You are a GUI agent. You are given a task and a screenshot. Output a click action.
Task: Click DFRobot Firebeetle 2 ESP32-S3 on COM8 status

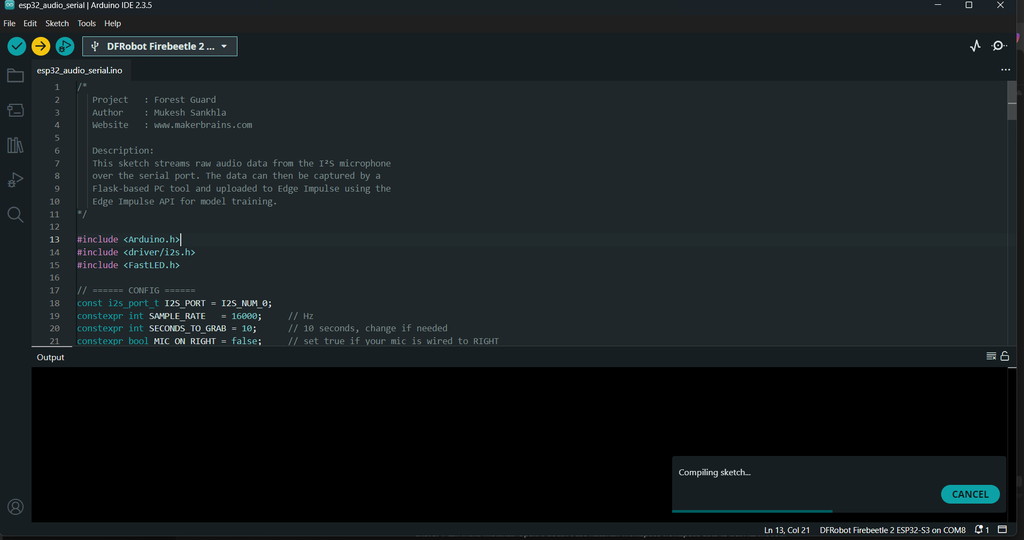[892, 530]
